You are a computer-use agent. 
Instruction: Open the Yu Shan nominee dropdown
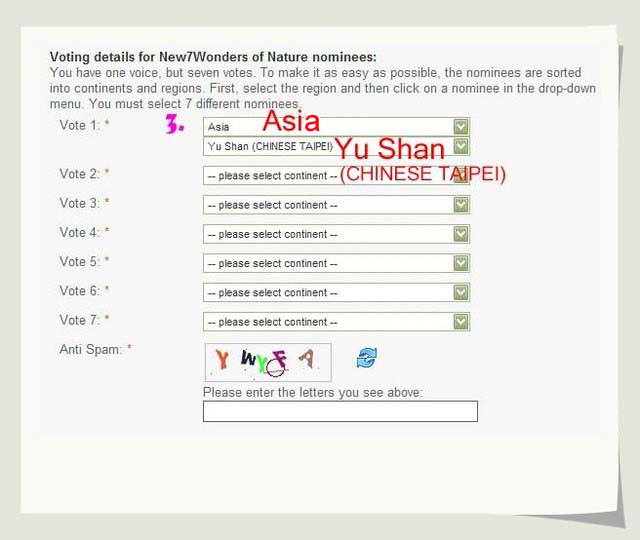click(x=336, y=146)
